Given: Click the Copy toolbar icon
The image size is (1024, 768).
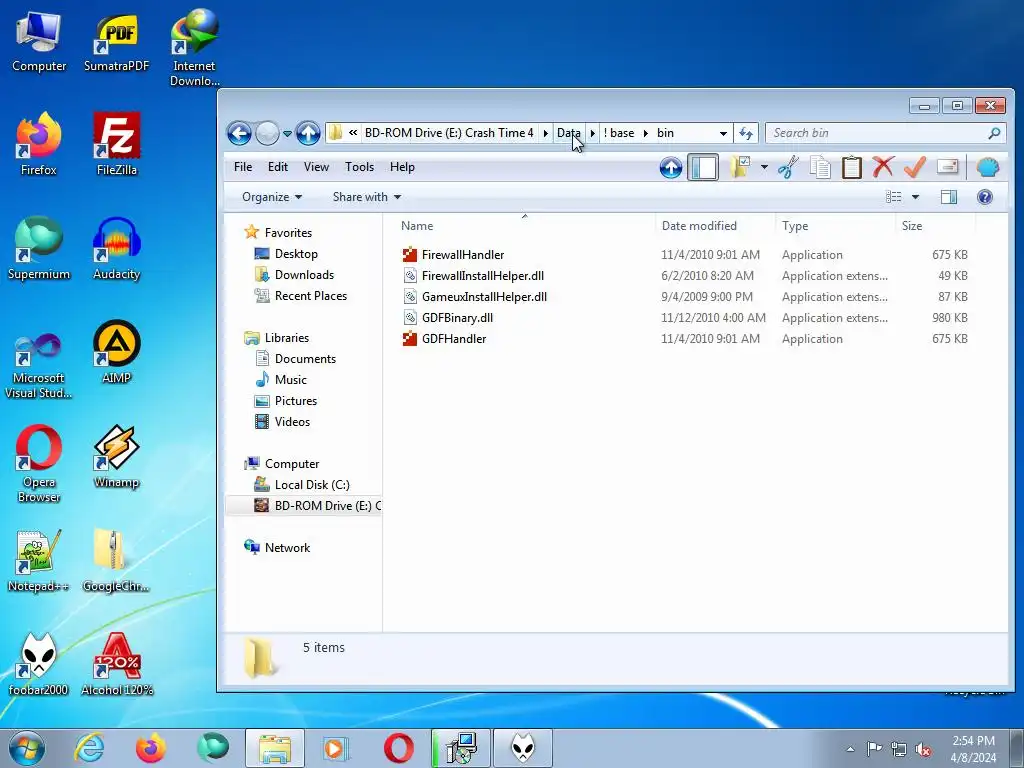Looking at the screenshot, I should [x=820, y=168].
